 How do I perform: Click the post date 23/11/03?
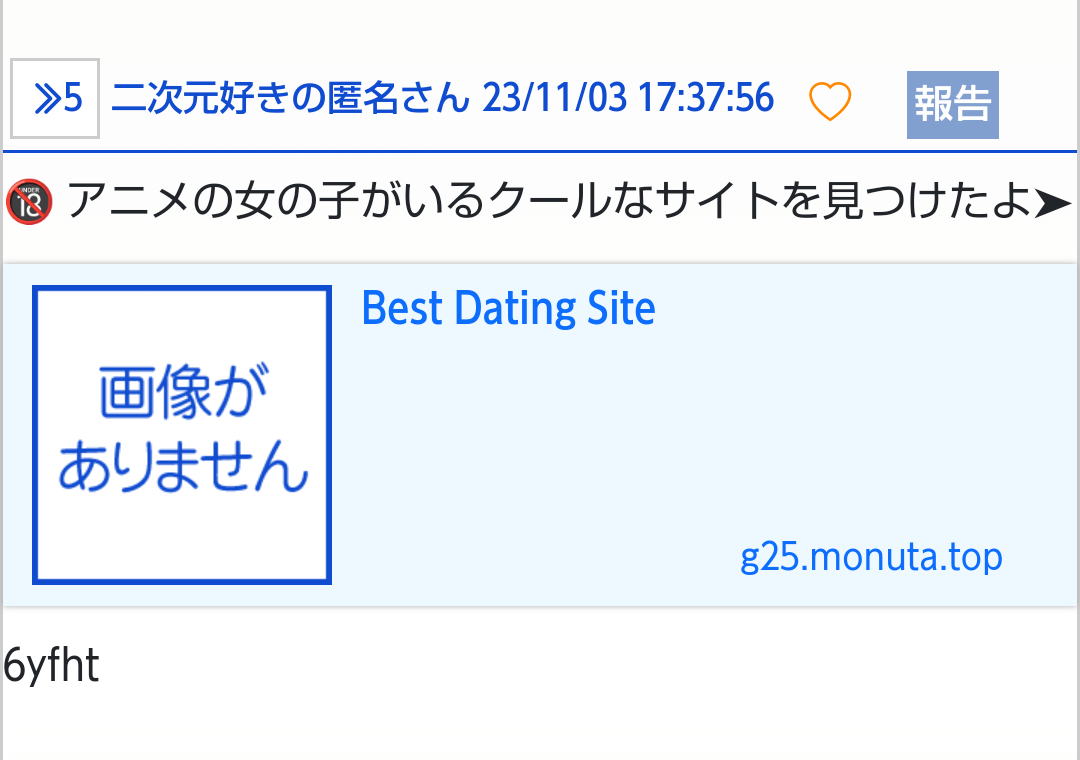coord(554,99)
